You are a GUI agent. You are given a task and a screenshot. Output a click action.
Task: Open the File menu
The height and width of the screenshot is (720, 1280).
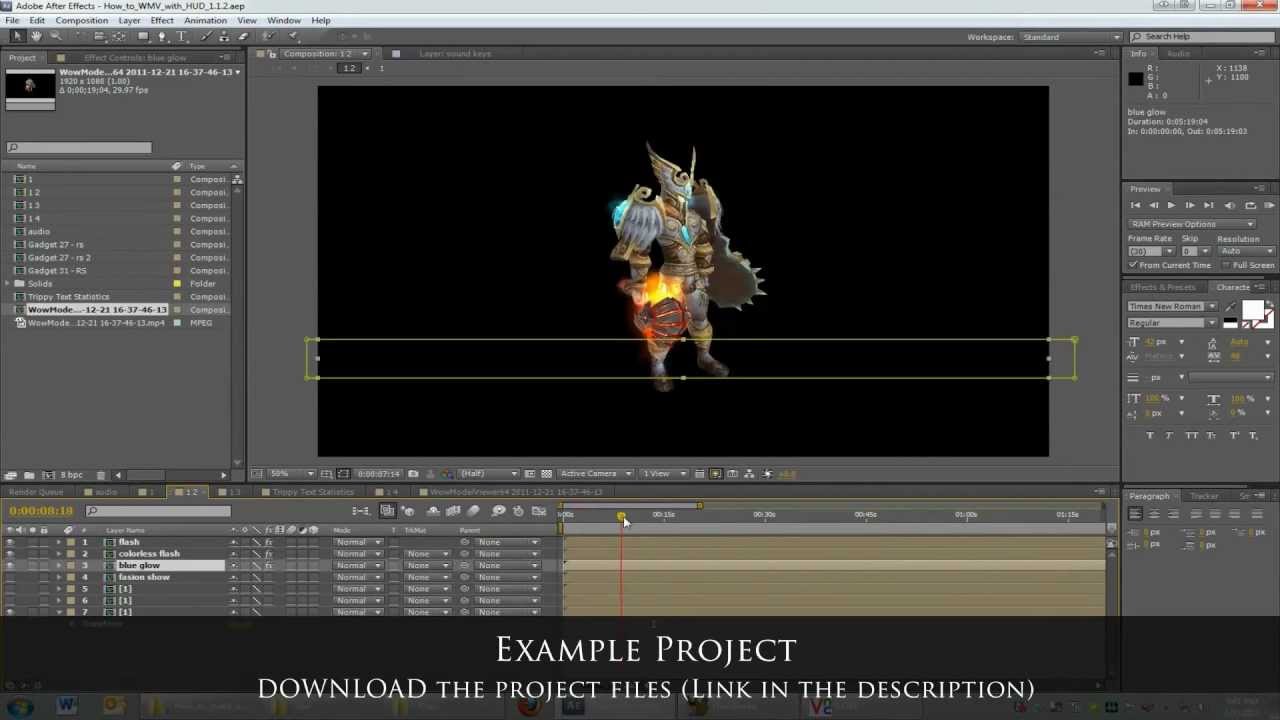click(12, 20)
